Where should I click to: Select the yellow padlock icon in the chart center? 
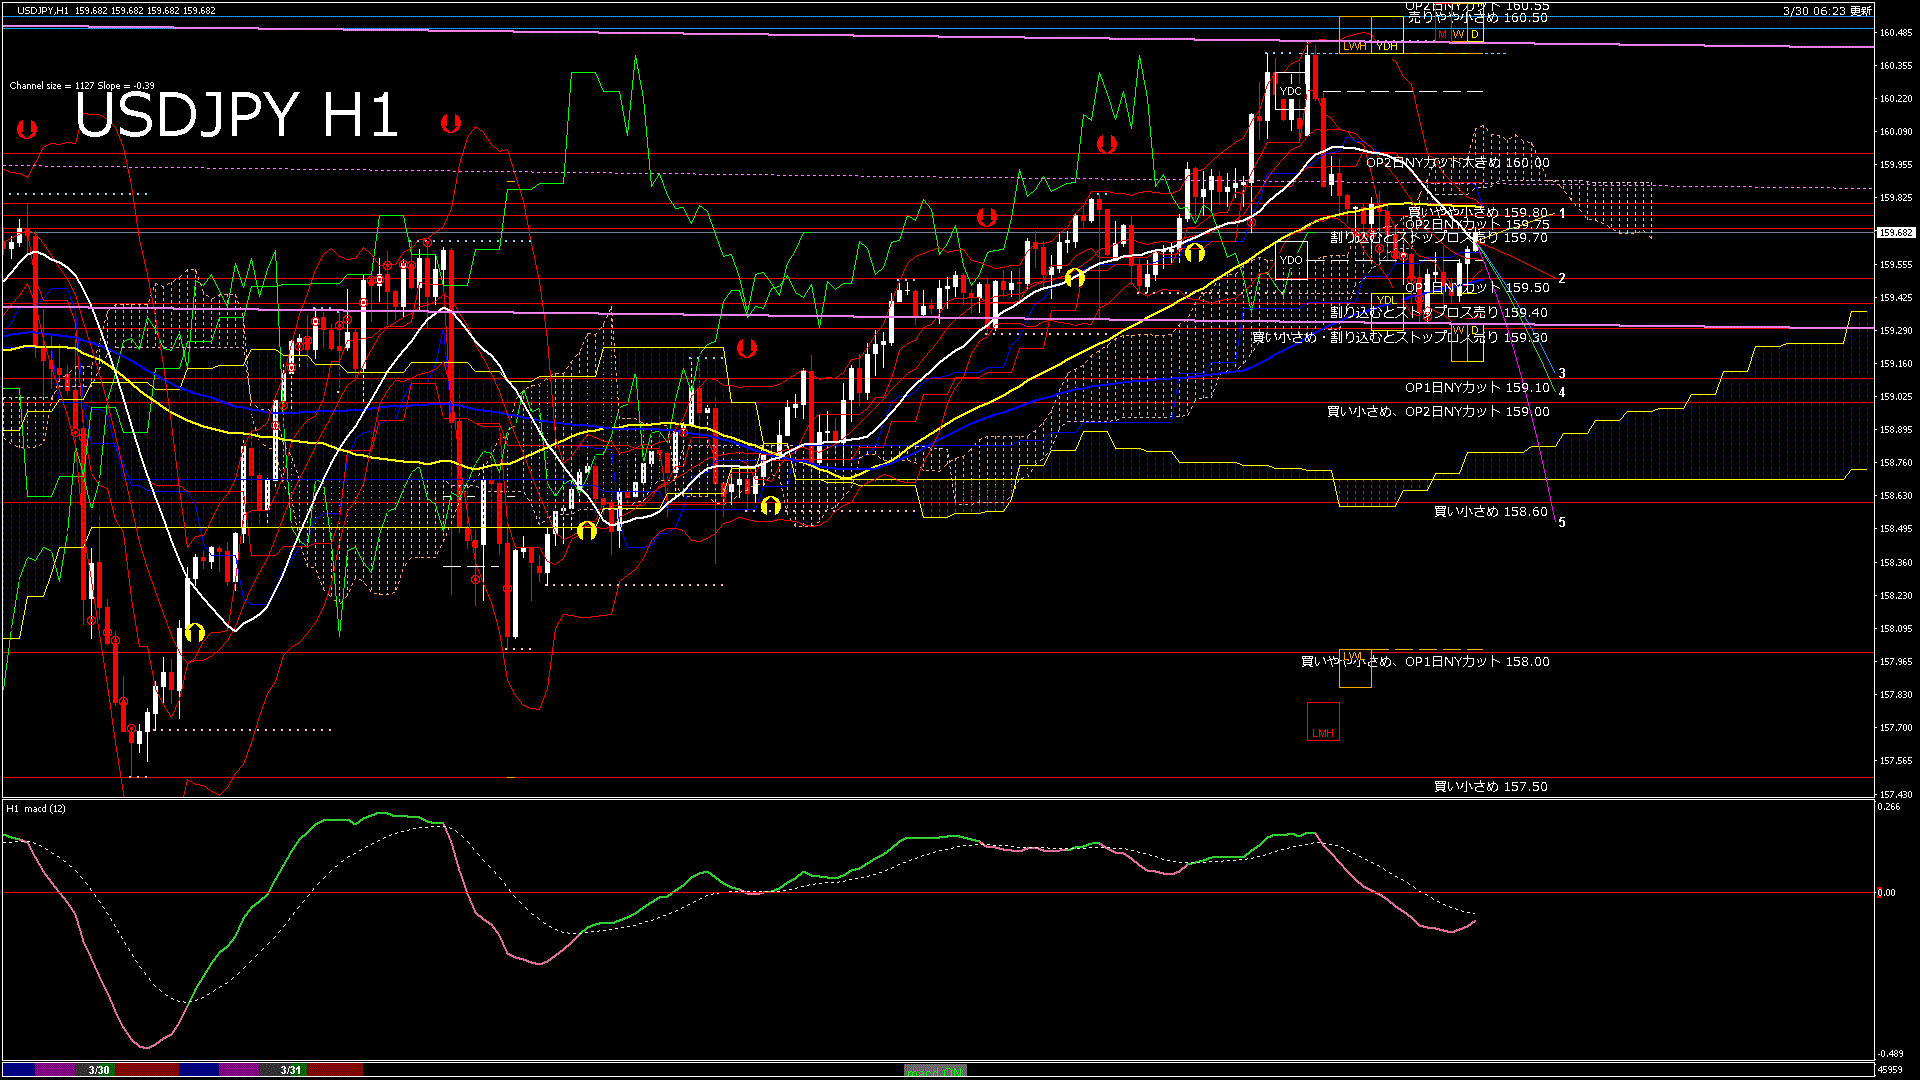tap(771, 506)
